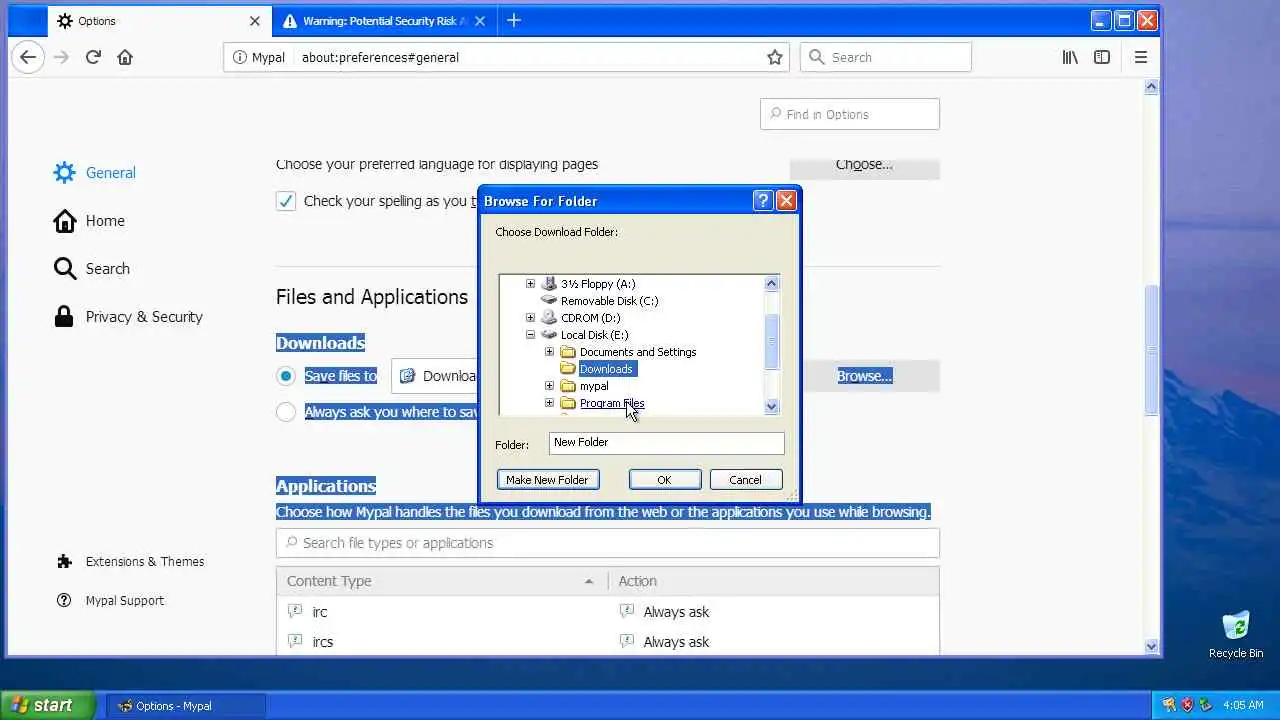The height and width of the screenshot is (720, 1280).
Task: Go back with the browser back arrow
Action: (x=28, y=57)
